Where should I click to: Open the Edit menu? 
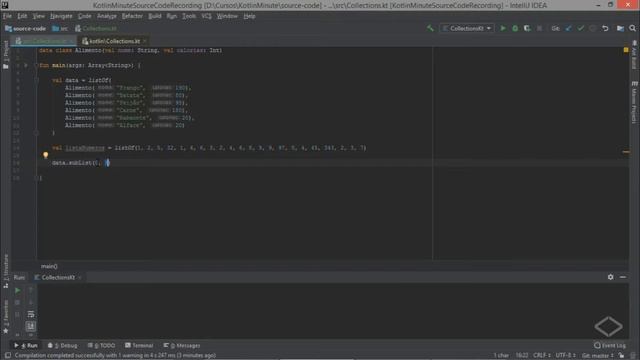pos(22,16)
